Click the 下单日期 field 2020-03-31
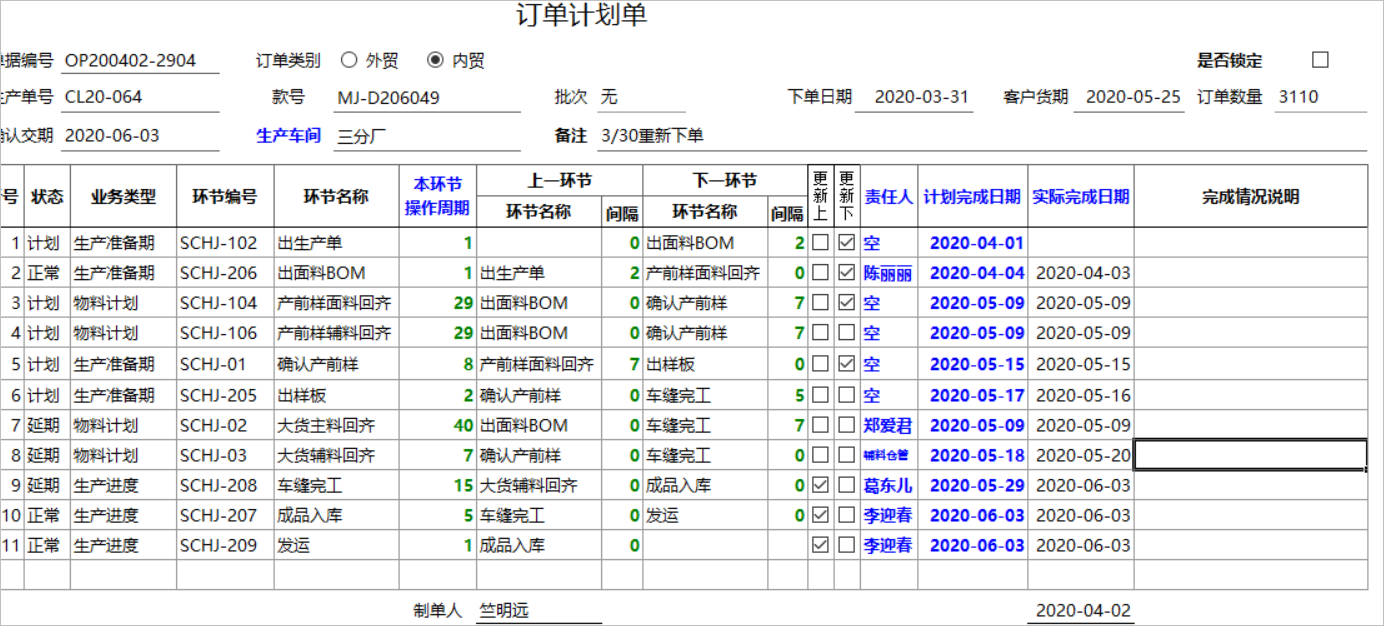Image resolution: width=1384 pixels, height=626 pixels. click(914, 97)
